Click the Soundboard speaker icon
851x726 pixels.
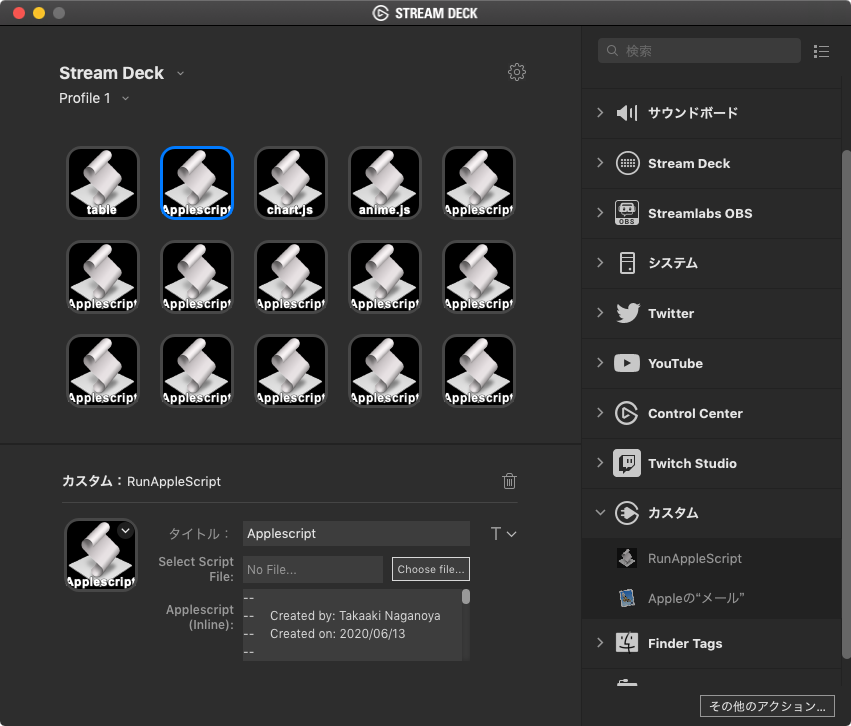[627, 113]
